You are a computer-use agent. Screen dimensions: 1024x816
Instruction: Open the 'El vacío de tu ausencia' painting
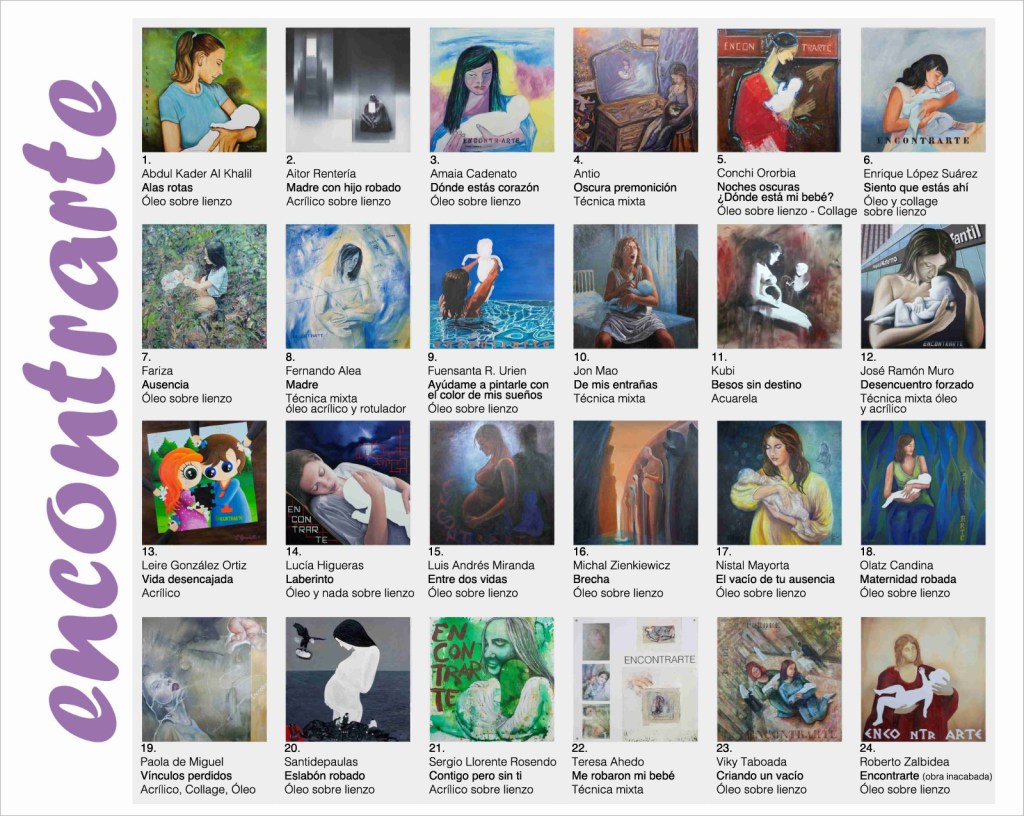(779, 482)
